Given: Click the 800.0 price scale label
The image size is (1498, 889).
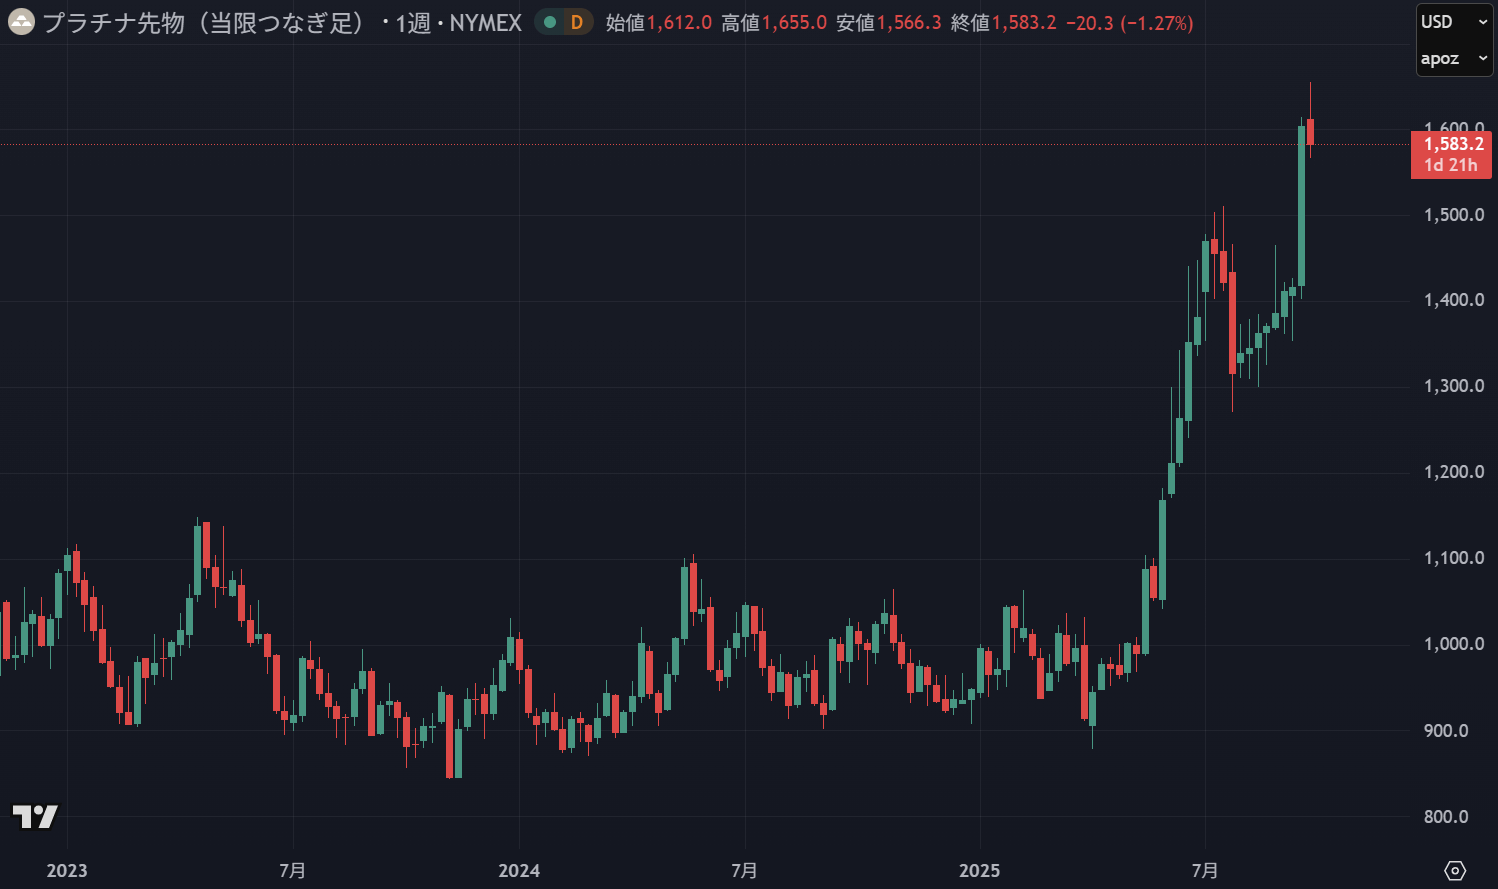Looking at the screenshot, I should [x=1453, y=817].
